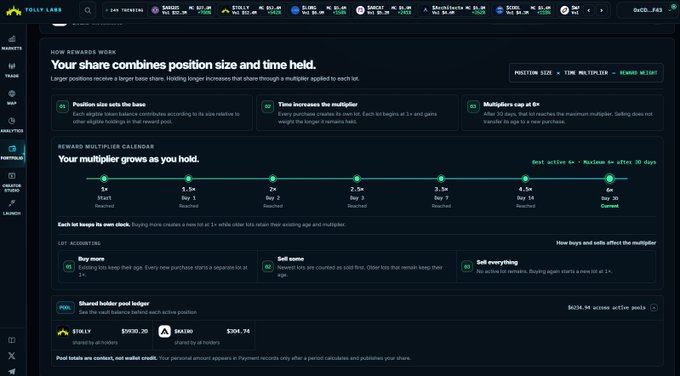Click the 'LOT ACCOUNTING' section label
Image resolution: width=680 pixels, height=376 pixels.
point(79,243)
